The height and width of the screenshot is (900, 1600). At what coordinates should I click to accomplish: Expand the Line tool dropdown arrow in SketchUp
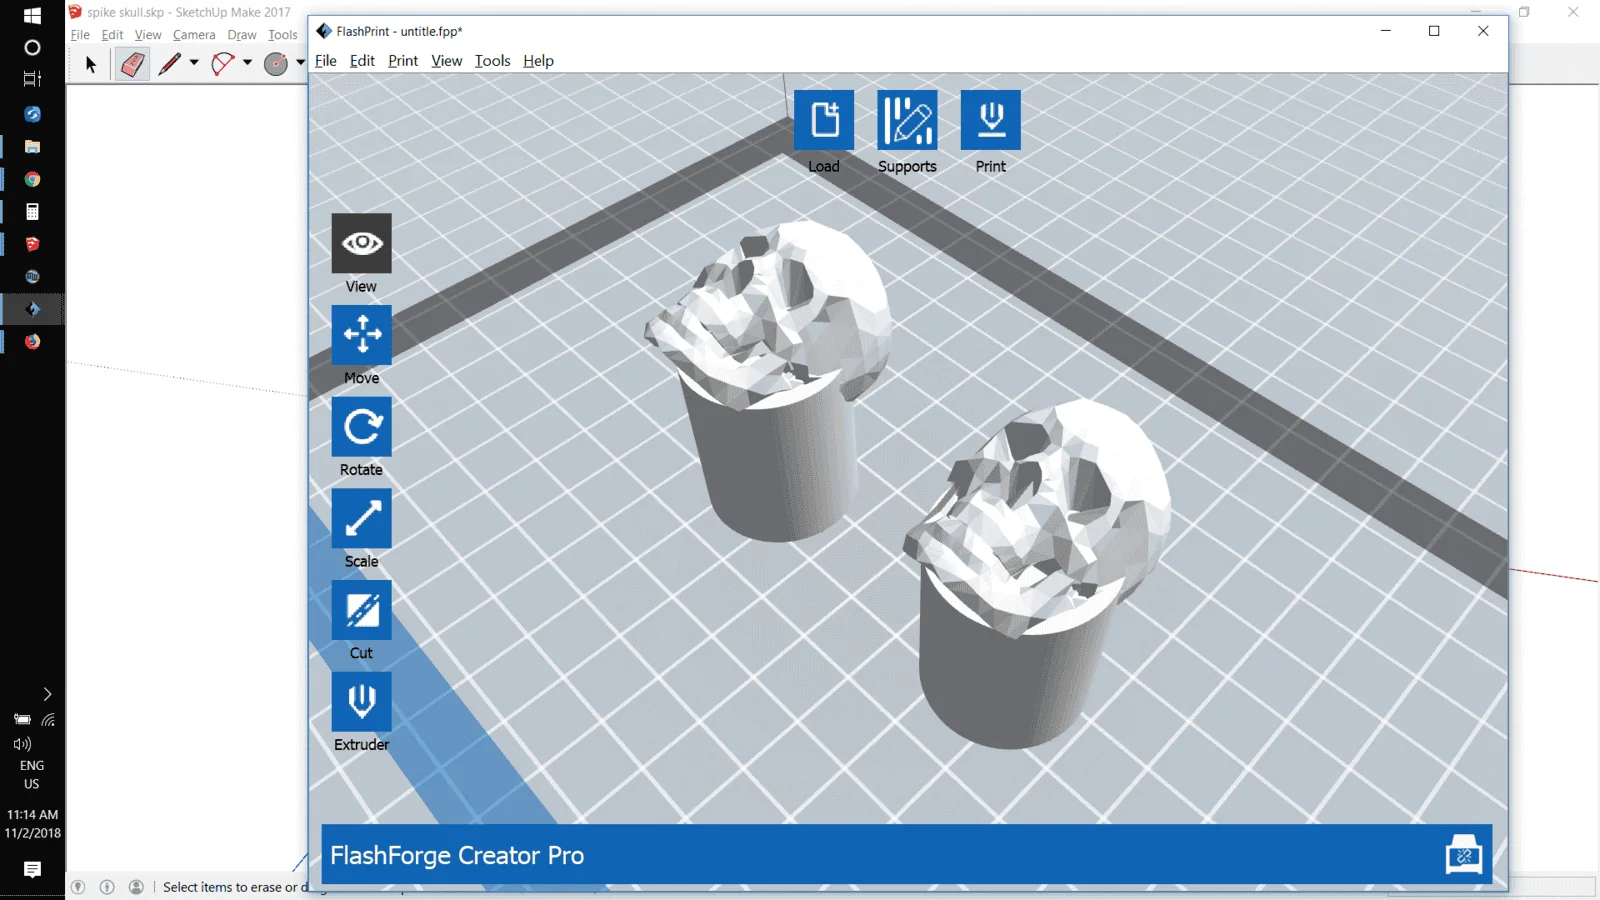coord(194,63)
